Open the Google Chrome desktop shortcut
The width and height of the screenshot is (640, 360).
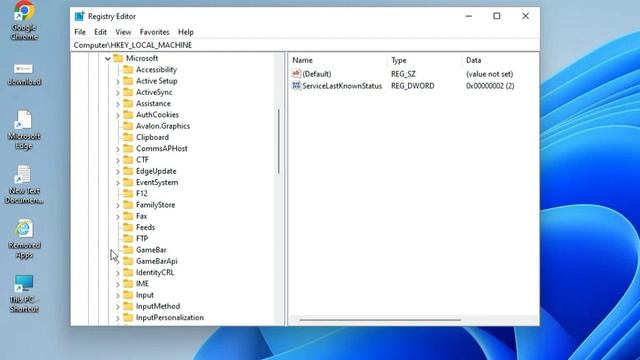[x=24, y=20]
